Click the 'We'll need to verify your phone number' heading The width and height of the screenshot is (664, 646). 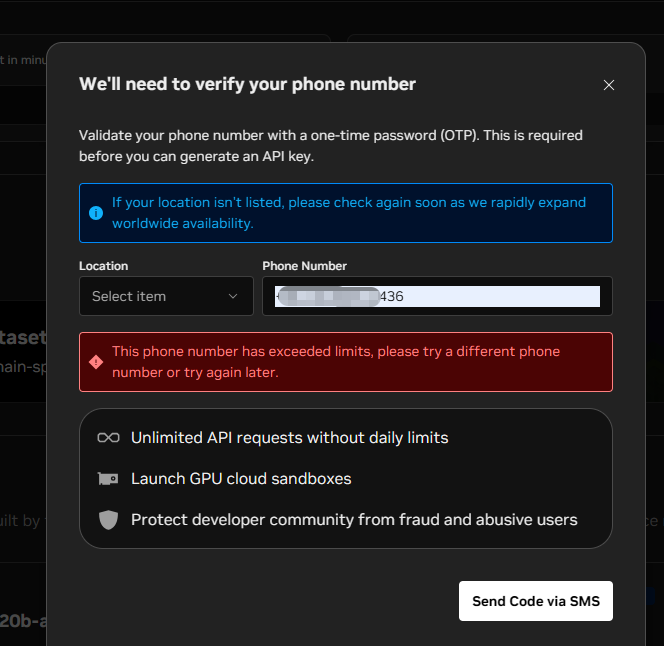point(247,84)
